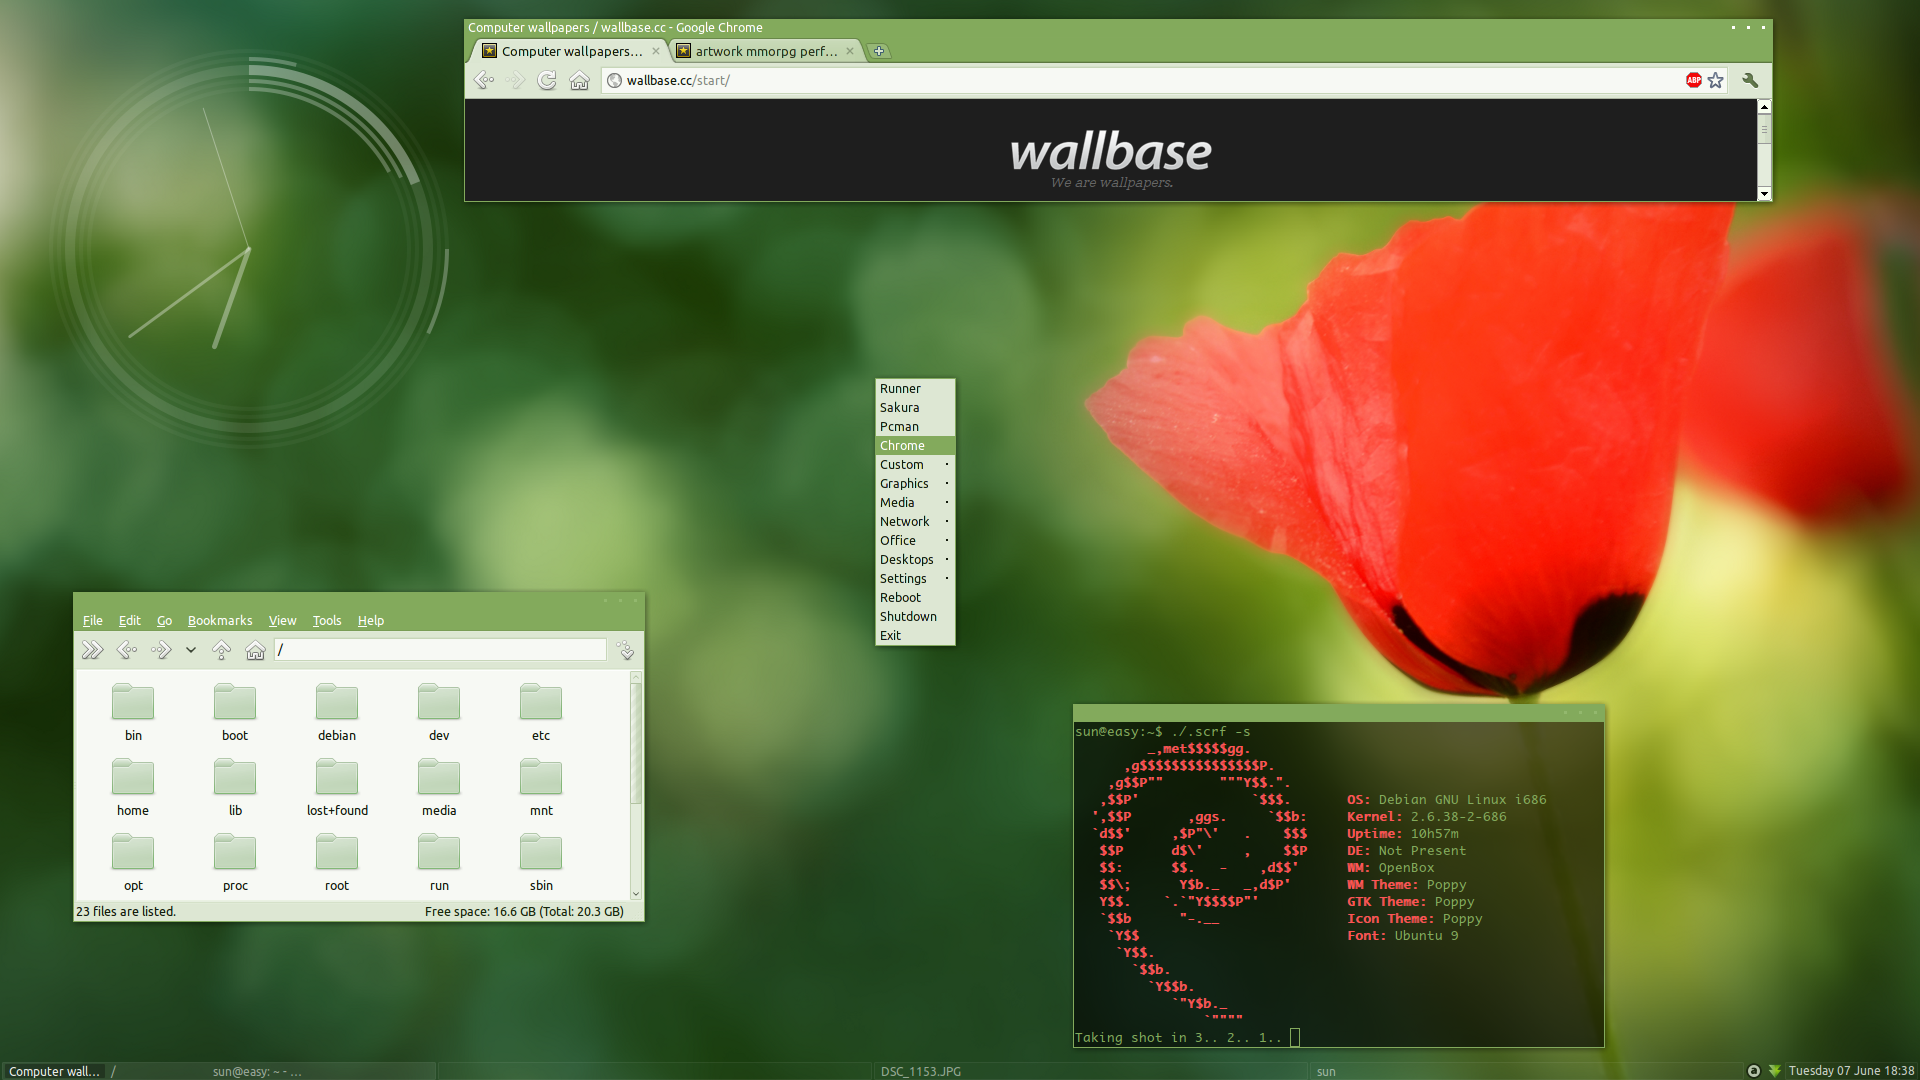The image size is (1920, 1080).
Task: Click Chrome's forward navigation arrow
Action: [516, 80]
